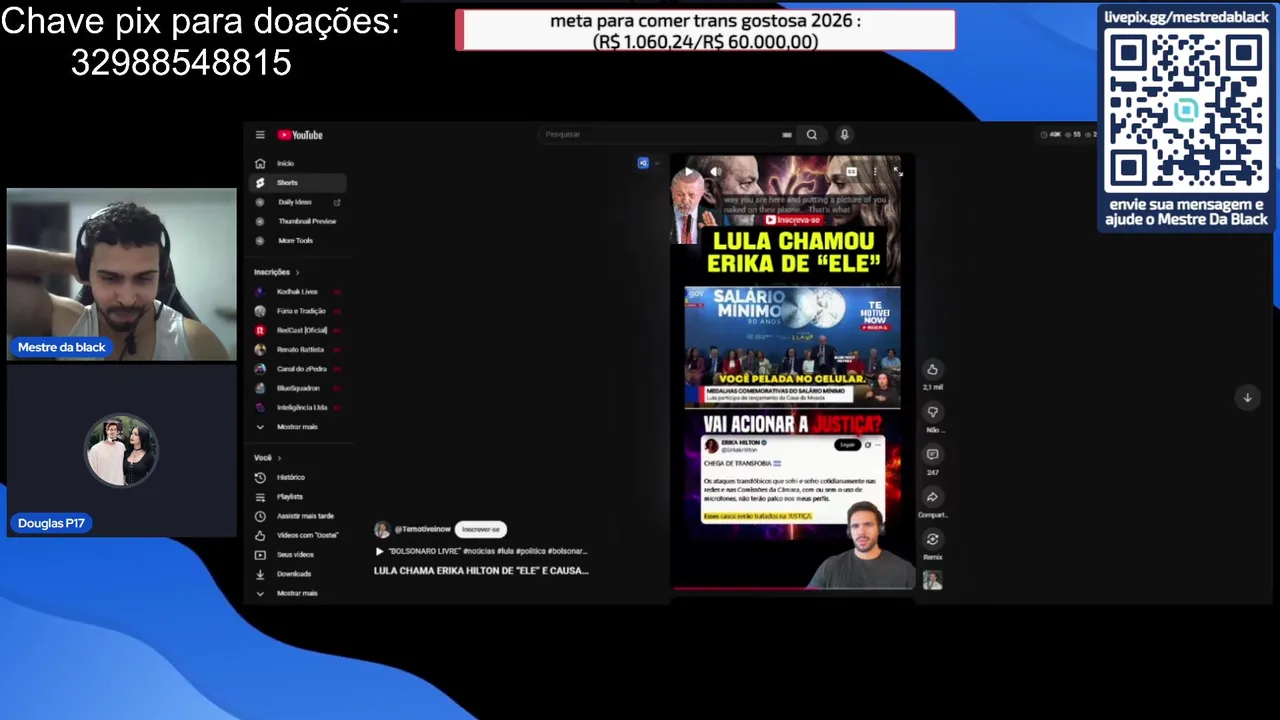This screenshot has width=1280, height=720.
Task: Click the livepix QR code
Action: pos(1186,112)
